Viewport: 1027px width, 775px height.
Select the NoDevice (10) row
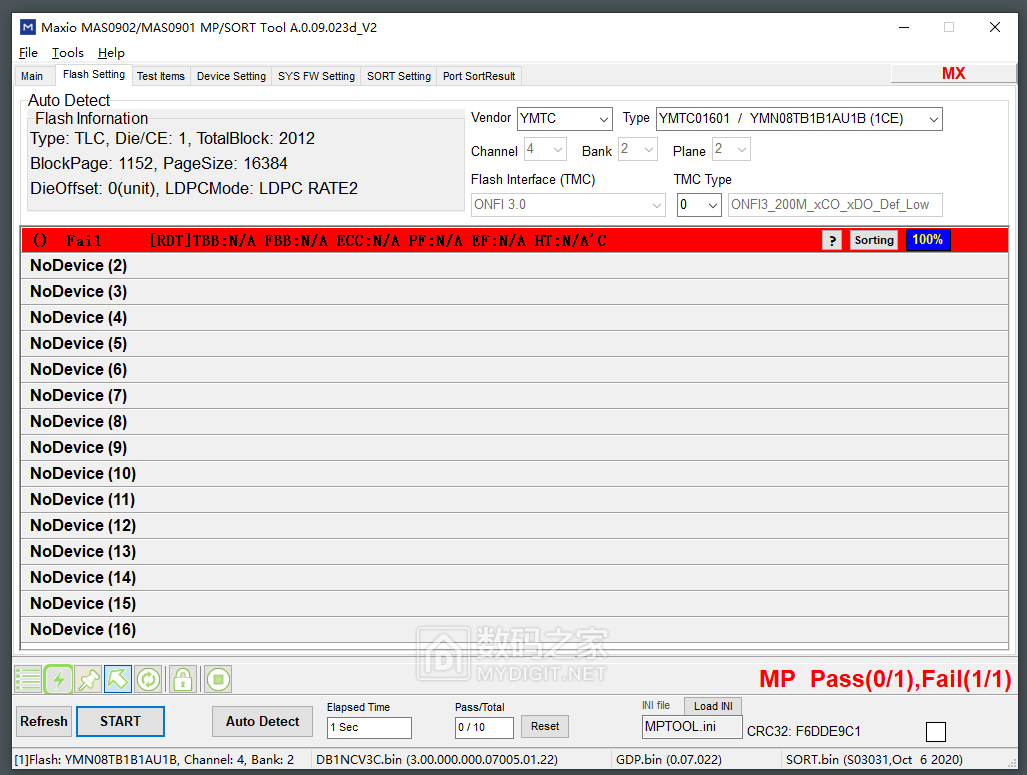coord(515,474)
